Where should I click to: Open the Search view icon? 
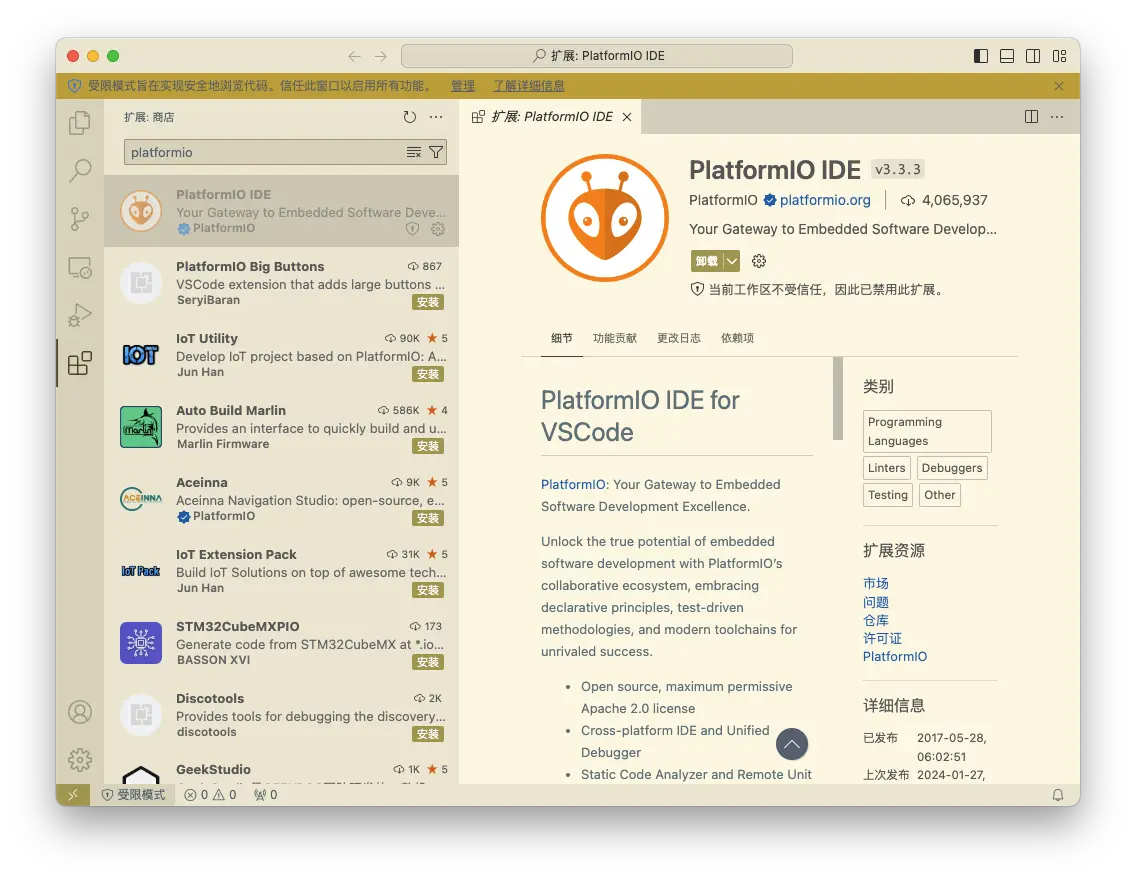[x=80, y=171]
